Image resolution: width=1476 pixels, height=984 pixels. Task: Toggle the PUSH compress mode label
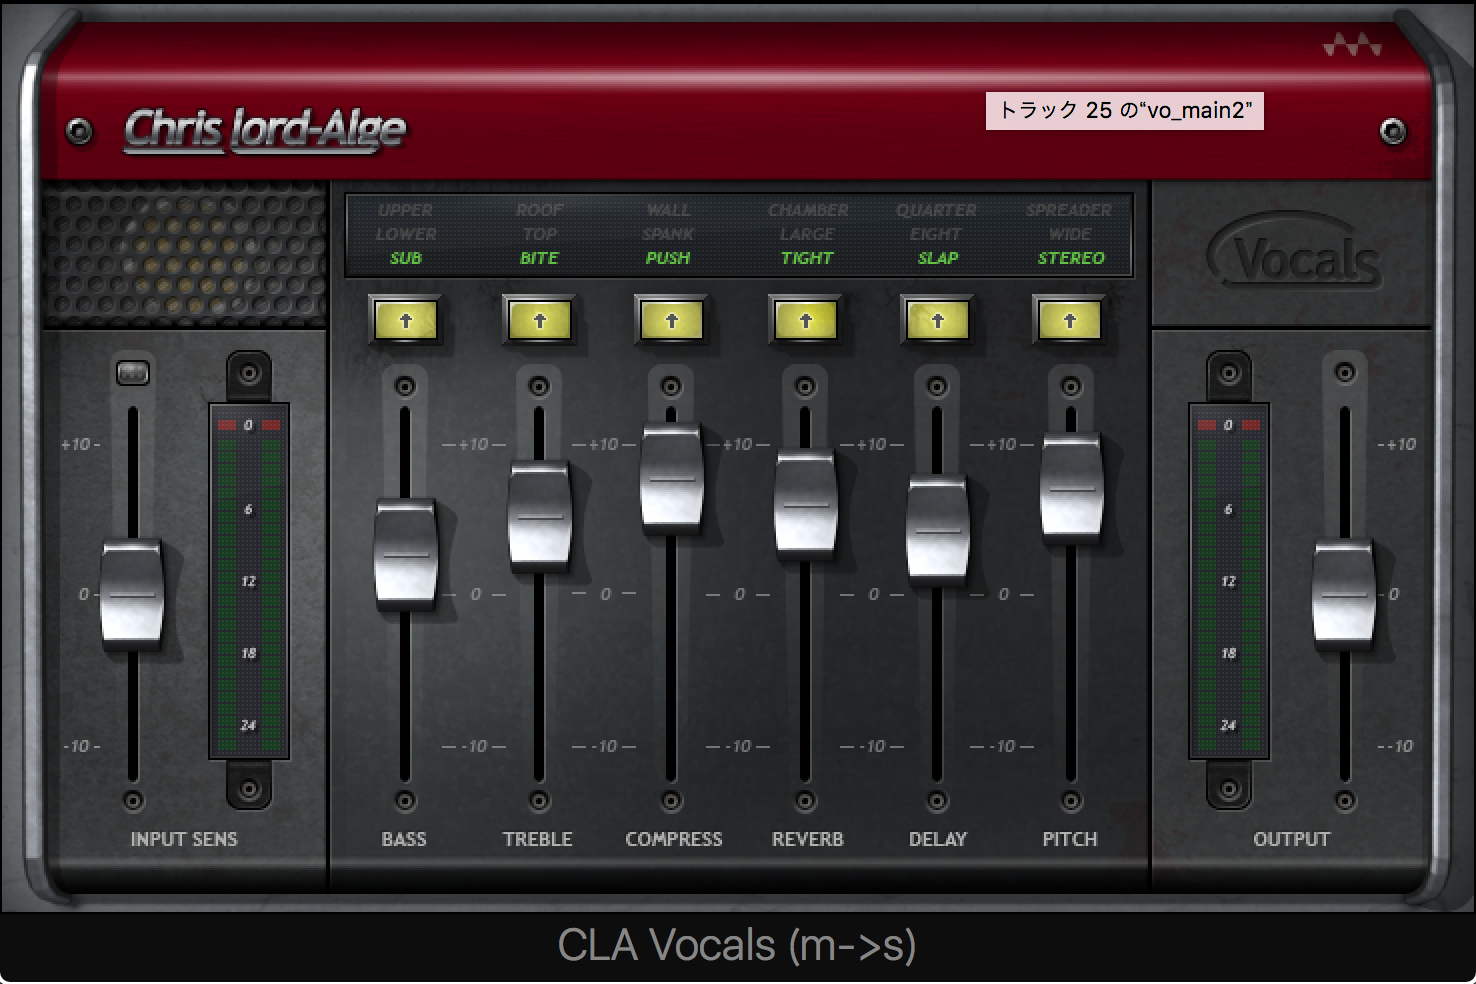(667, 258)
